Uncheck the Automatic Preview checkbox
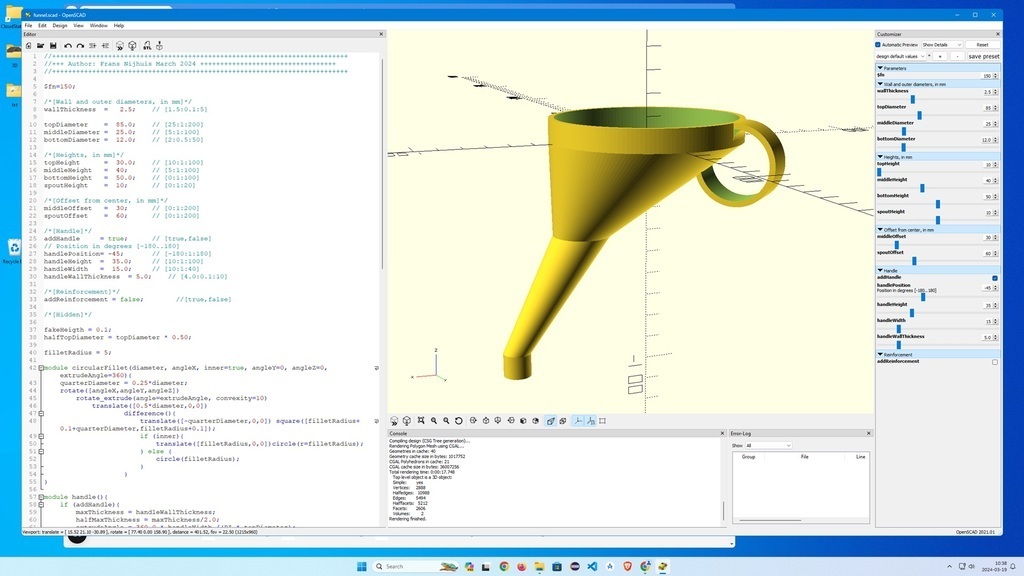This screenshot has width=1024, height=576. 878,44
